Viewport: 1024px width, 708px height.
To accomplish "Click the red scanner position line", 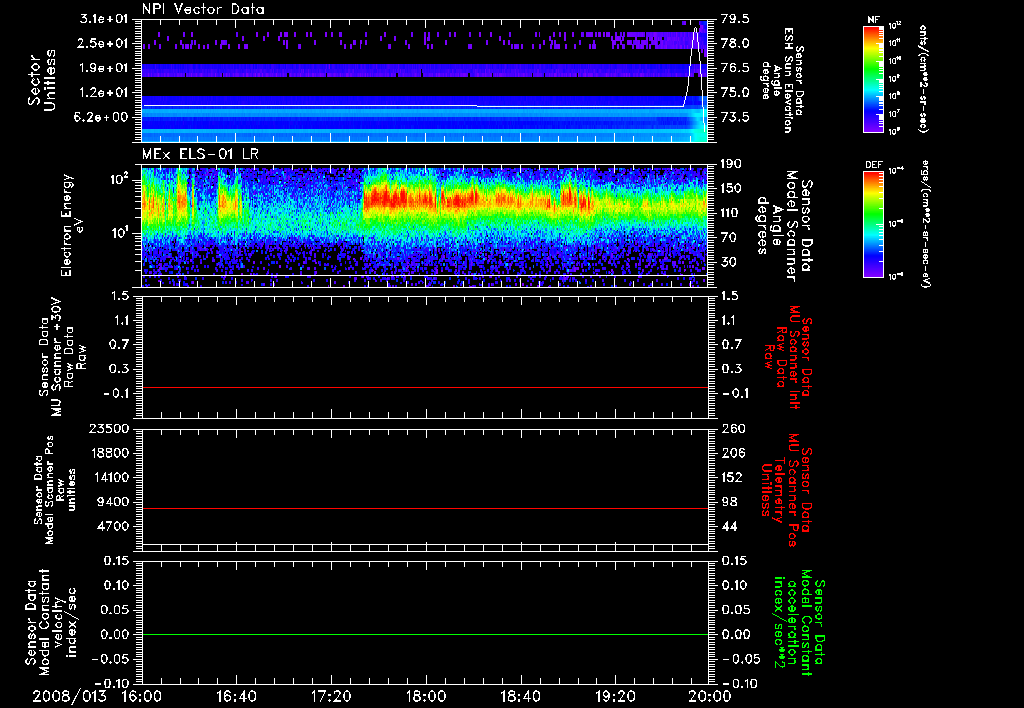I will 425,509.
